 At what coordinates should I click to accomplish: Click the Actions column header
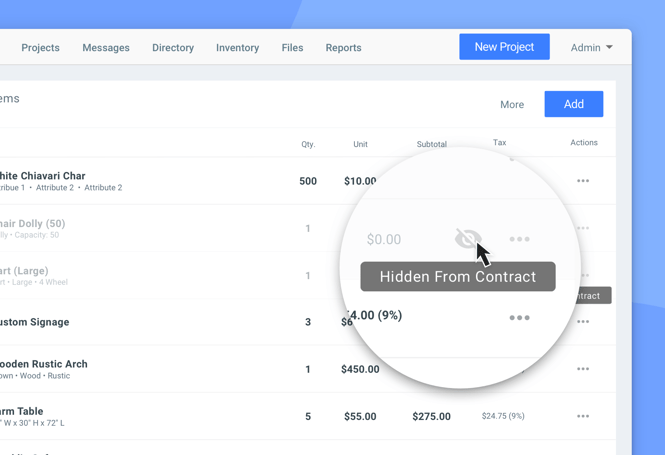(x=584, y=142)
